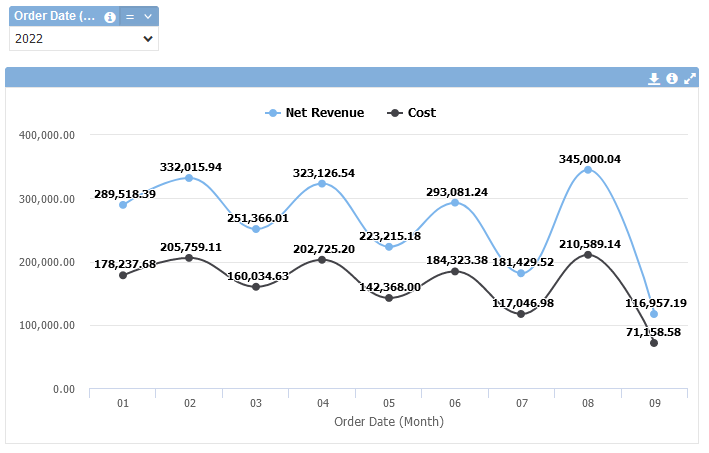Click the Net Revenue point for month 08
Viewport: 709px width, 453px height.
coord(588,170)
